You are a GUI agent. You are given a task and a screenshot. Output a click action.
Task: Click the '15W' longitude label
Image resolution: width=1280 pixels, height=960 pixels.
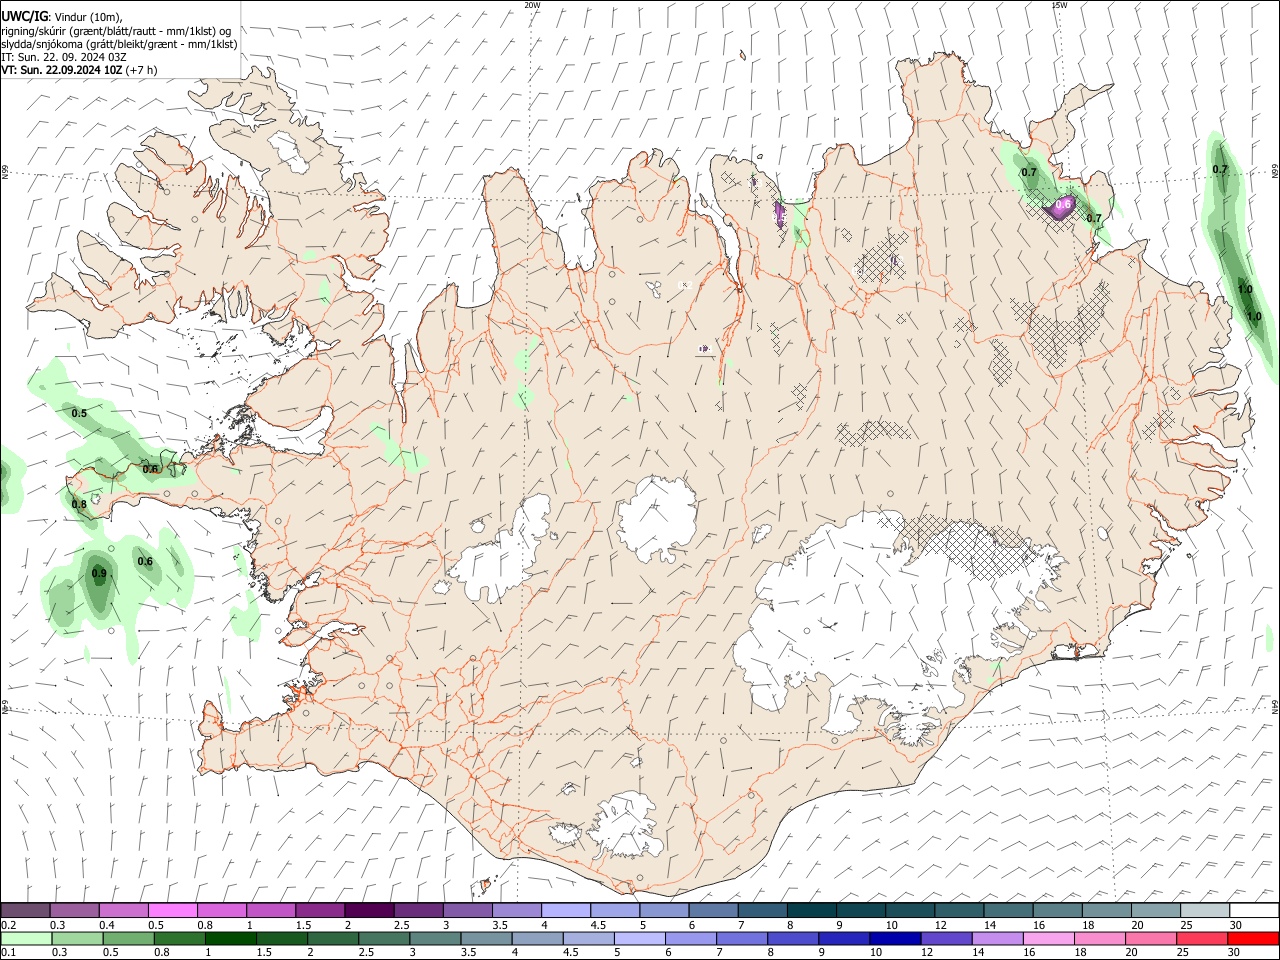(1059, 5)
